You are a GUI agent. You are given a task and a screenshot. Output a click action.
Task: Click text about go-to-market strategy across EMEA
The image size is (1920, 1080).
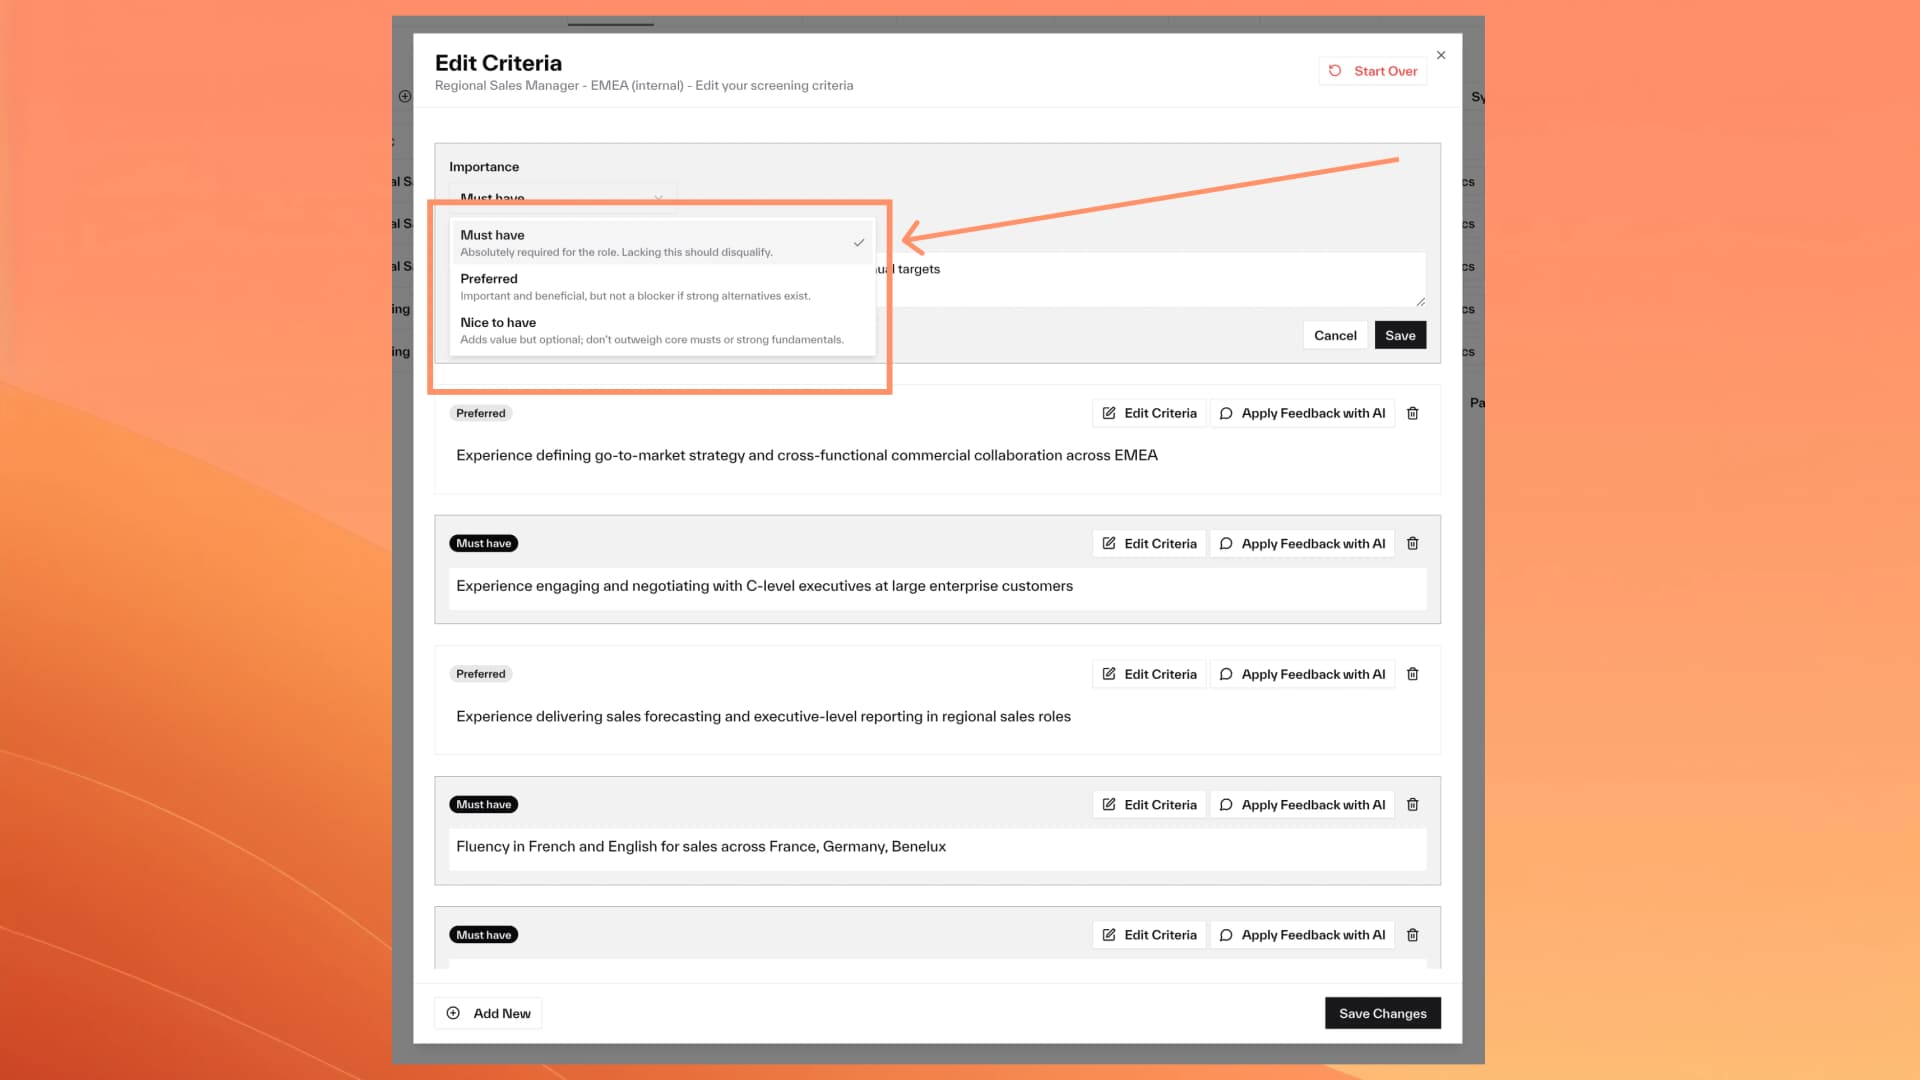pos(807,455)
